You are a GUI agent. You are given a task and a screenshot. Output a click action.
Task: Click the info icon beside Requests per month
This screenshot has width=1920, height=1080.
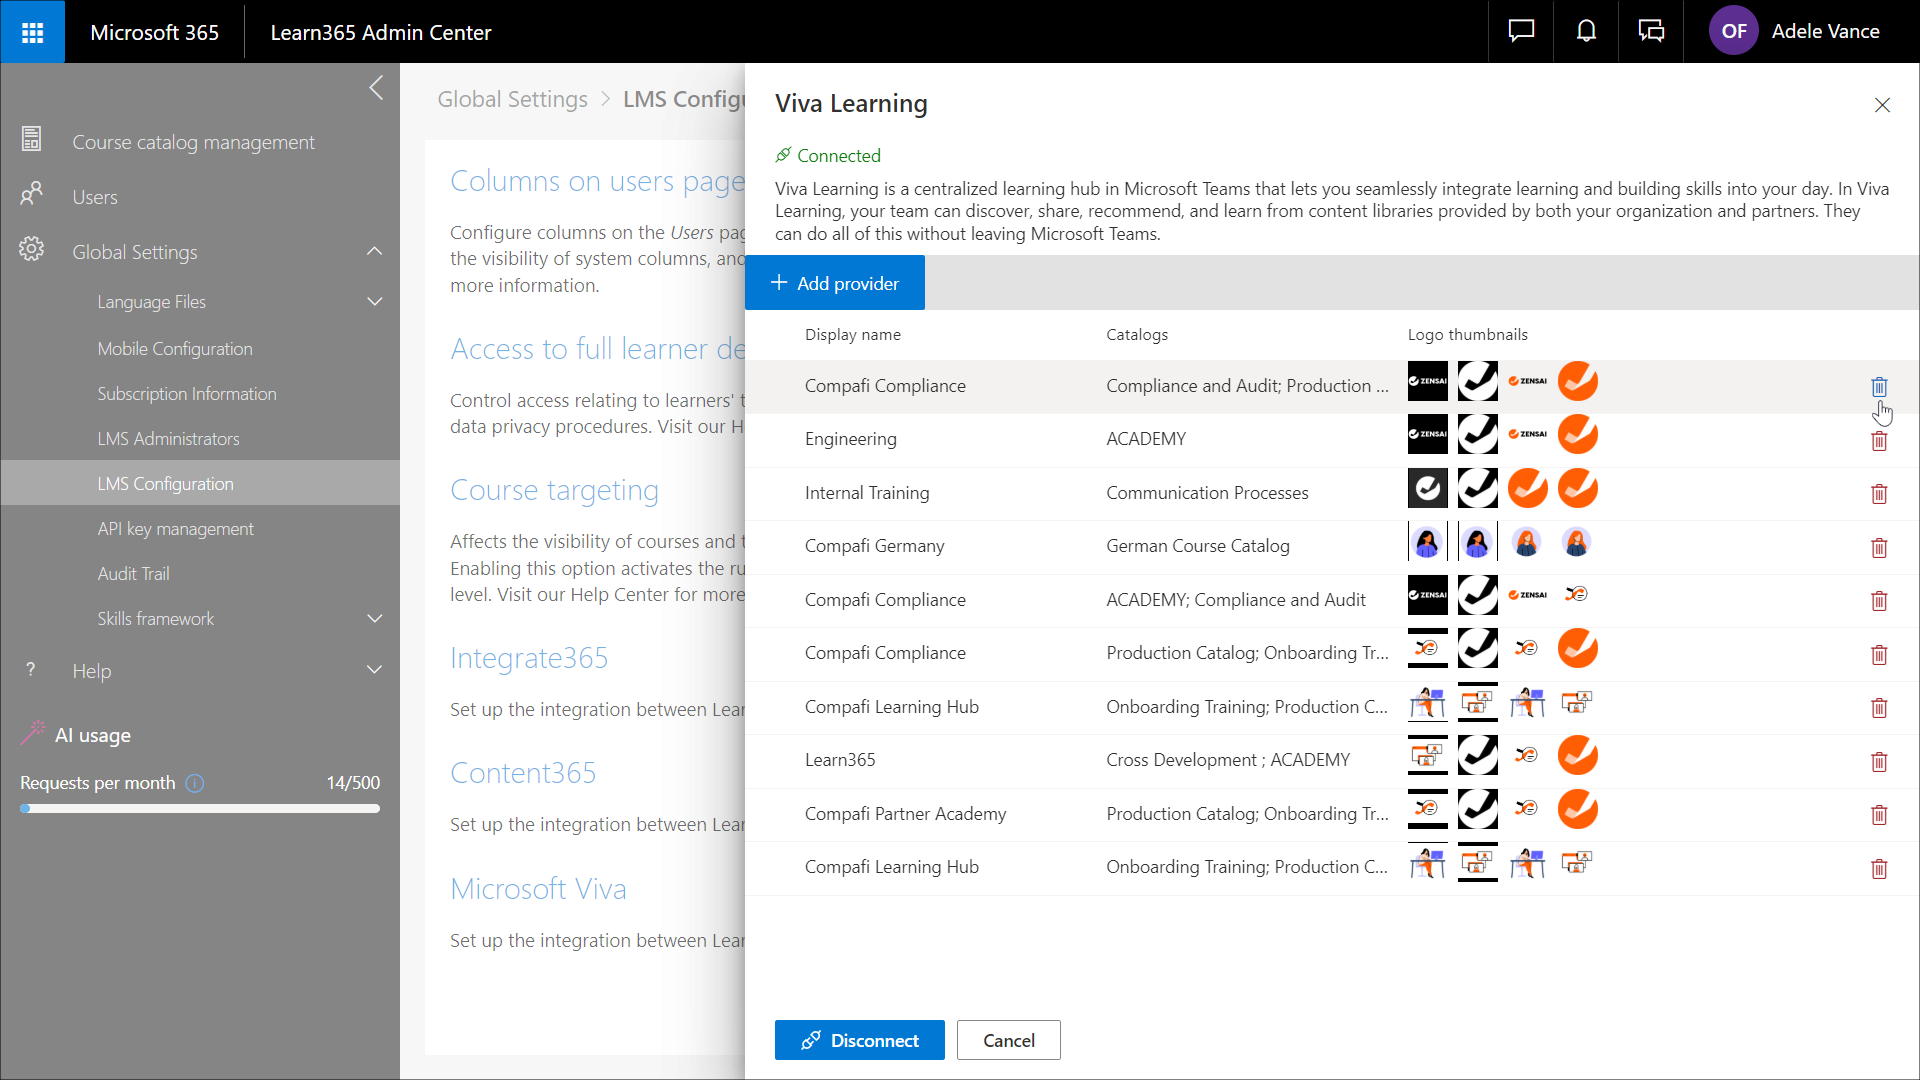coord(195,784)
